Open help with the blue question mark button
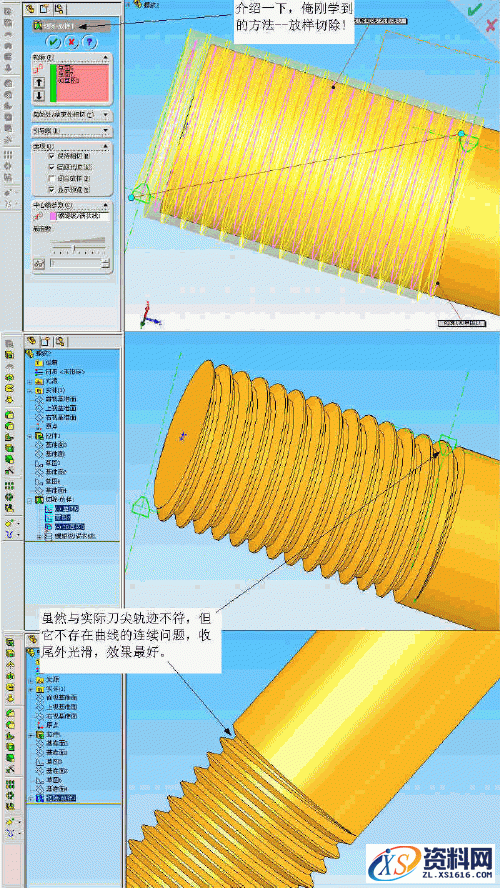Viewport: 500px width, 888px height. coord(88,42)
